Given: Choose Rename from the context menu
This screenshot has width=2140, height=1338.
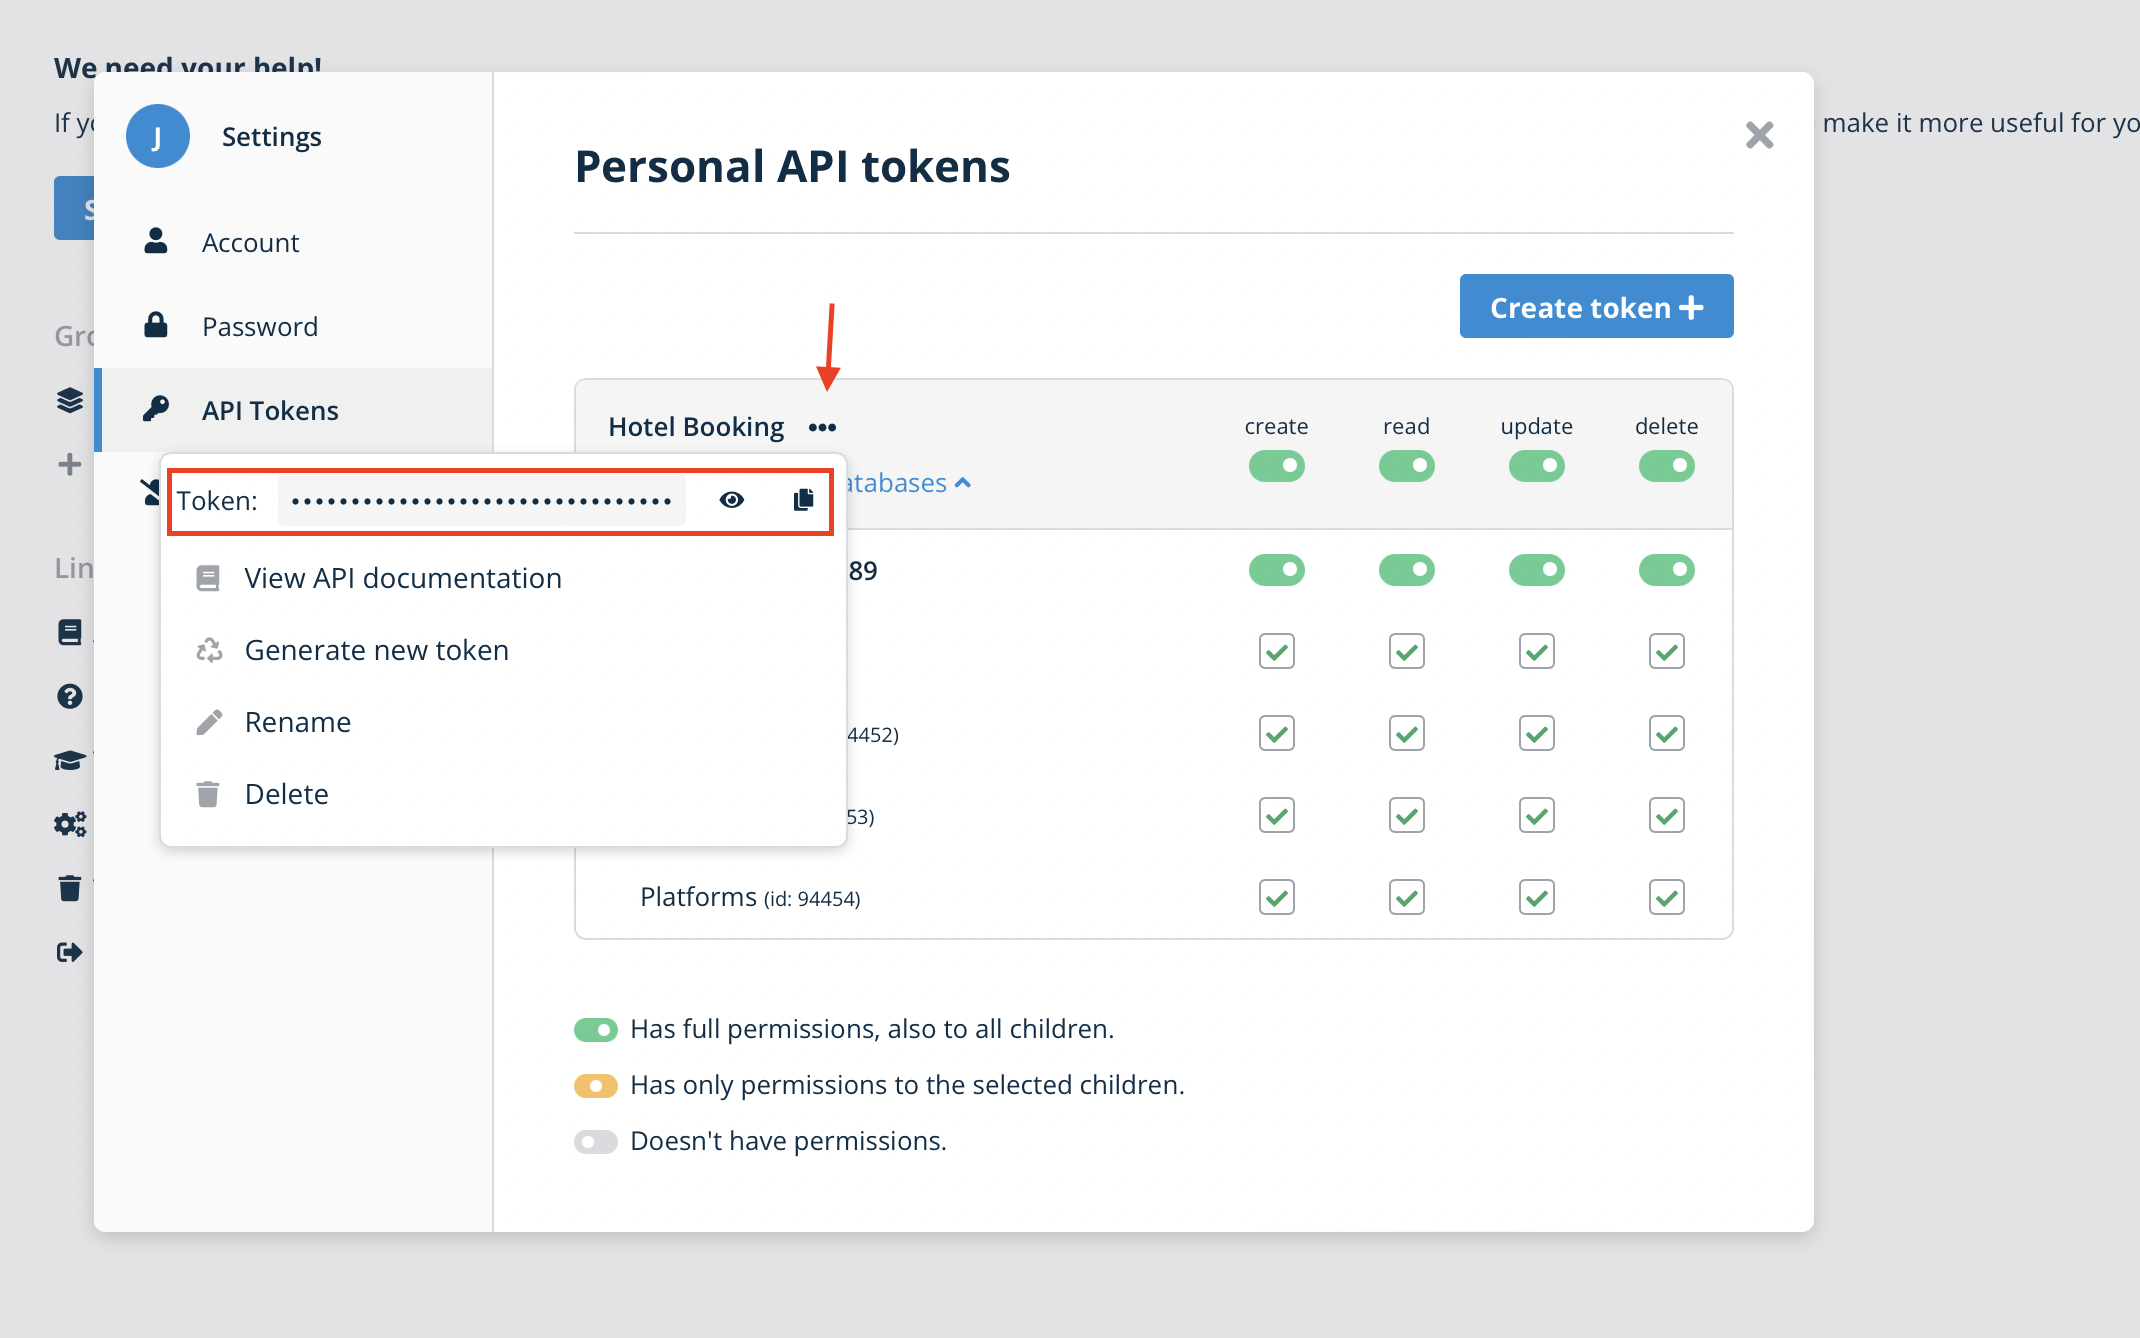Looking at the screenshot, I should pyautogui.click(x=297, y=723).
